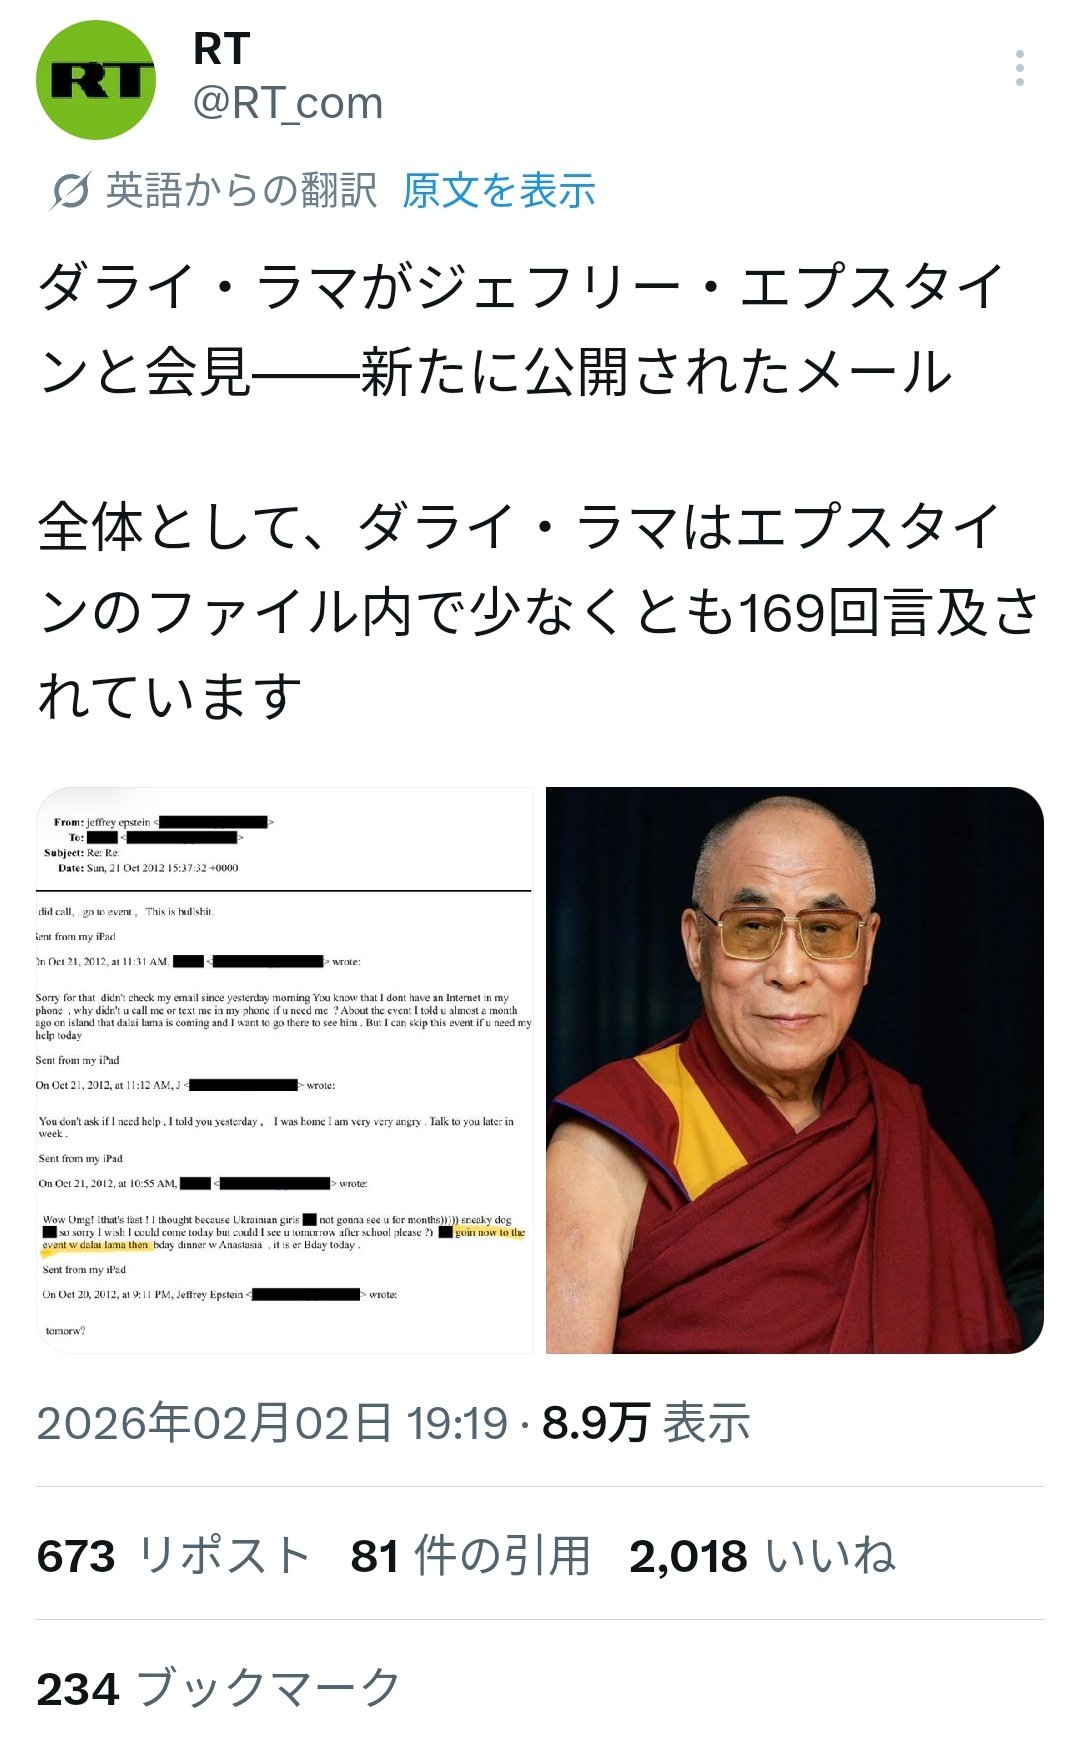The height and width of the screenshot is (1743, 1079).
Task: View the 81 件の引用 quotes
Action: tap(470, 1555)
